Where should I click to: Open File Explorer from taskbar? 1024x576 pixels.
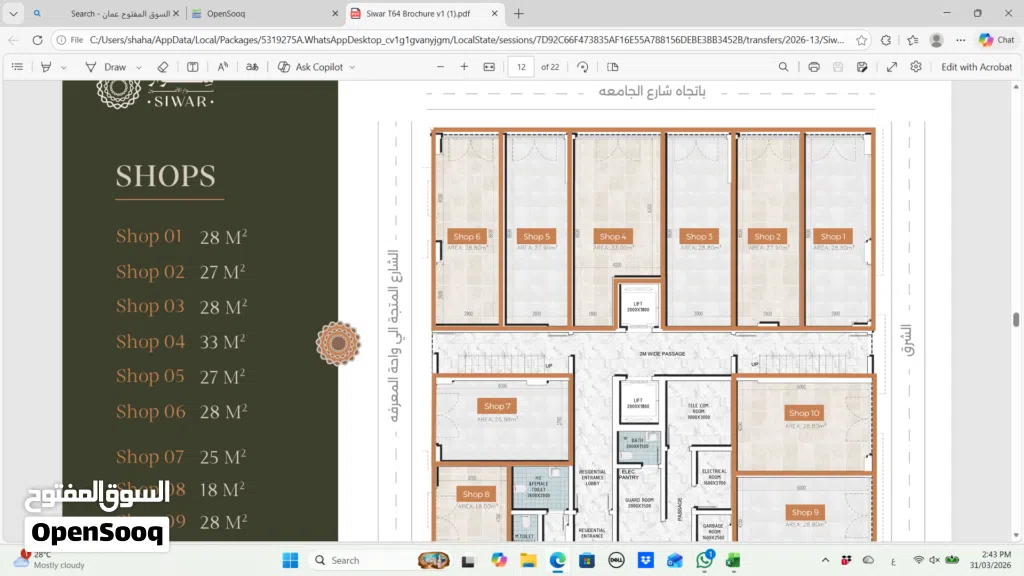(x=528, y=560)
